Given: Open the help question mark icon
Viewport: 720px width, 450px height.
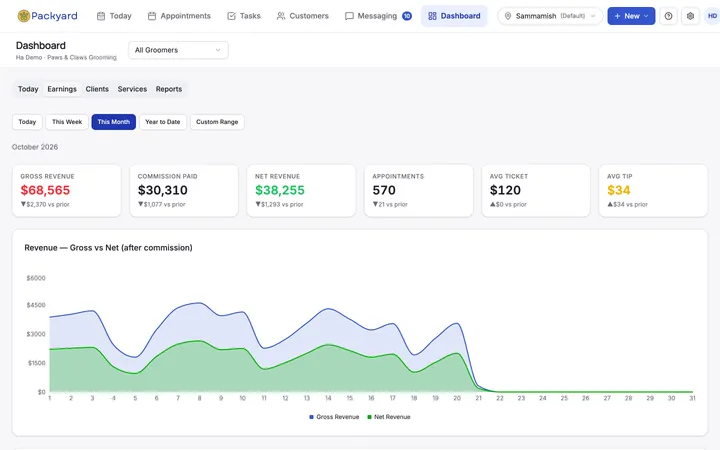Looking at the screenshot, I should (x=668, y=16).
